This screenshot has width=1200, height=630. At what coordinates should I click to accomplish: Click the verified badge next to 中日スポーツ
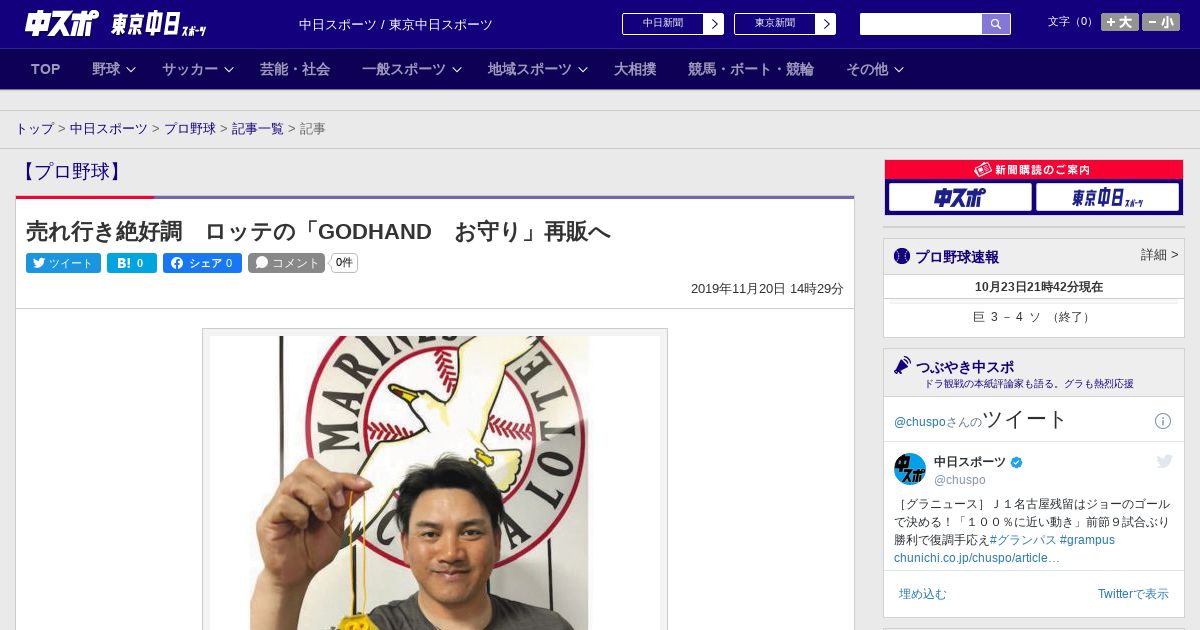(1017, 463)
